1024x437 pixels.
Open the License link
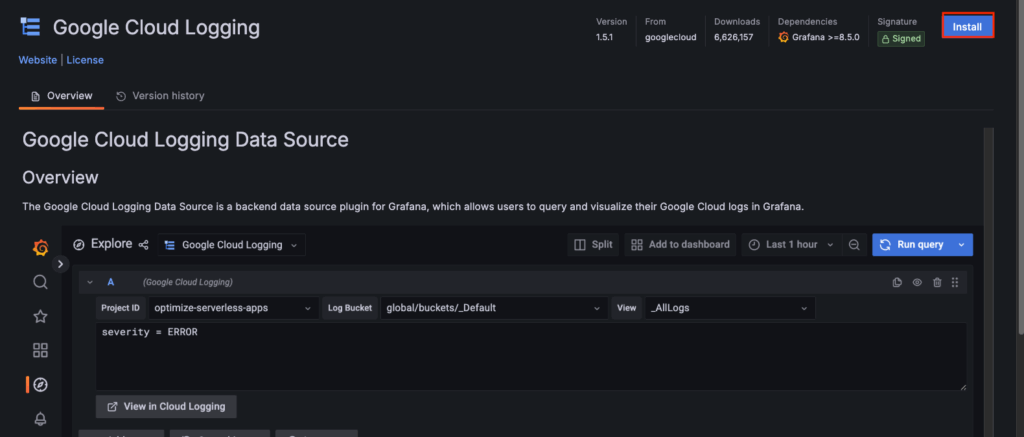pyautogui.click(x=85, y=60)
